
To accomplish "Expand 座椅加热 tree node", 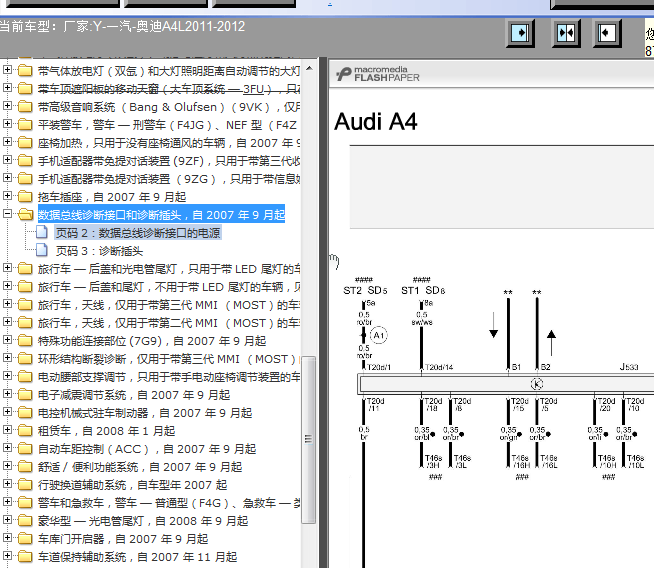I will [x=7, y=141].
